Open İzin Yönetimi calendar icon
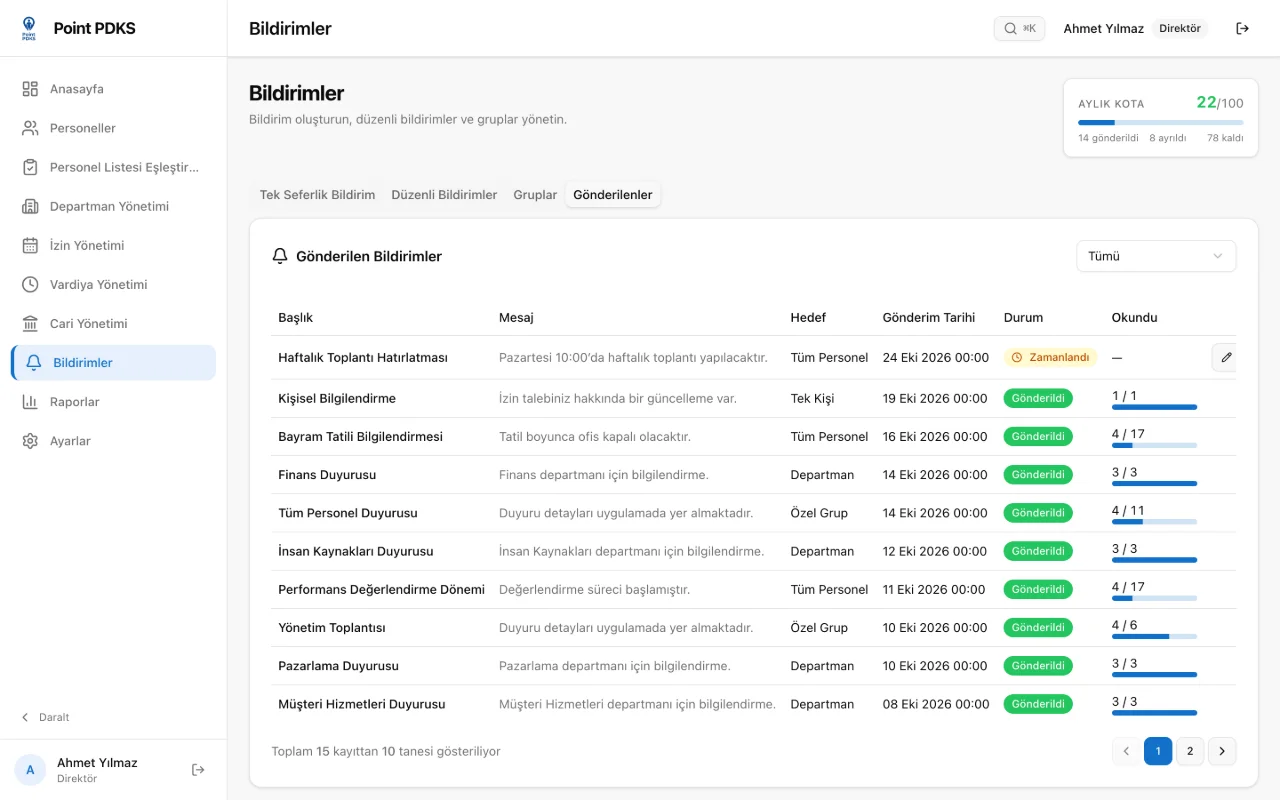The height and width of the screenshot is (800, 1280). click(x=30, y=245)
